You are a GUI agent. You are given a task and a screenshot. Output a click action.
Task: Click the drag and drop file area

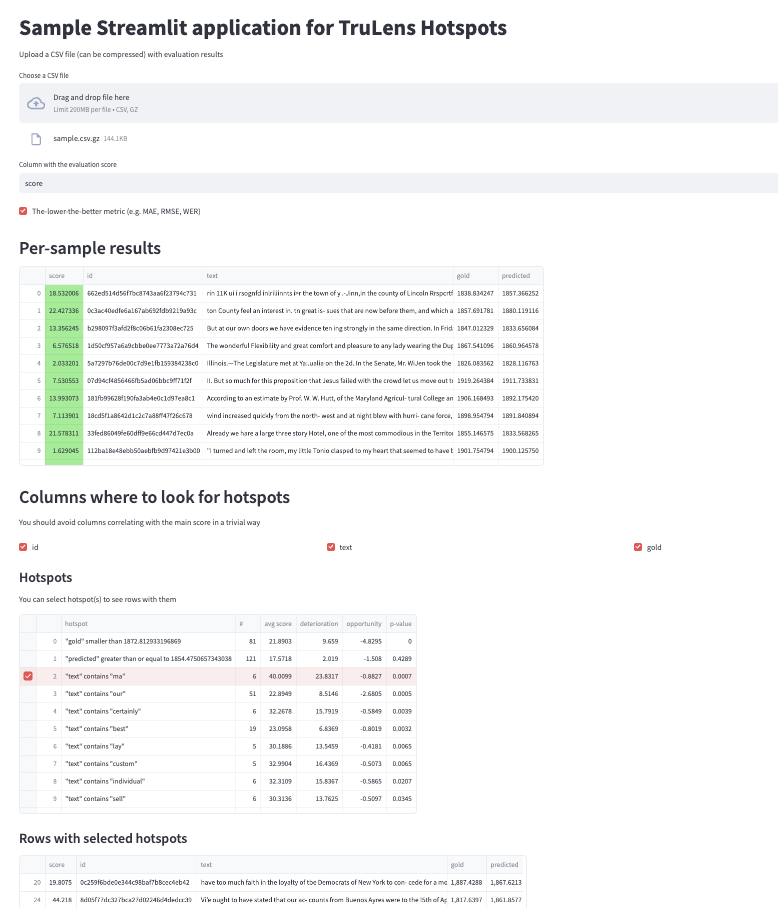(398, 103)
